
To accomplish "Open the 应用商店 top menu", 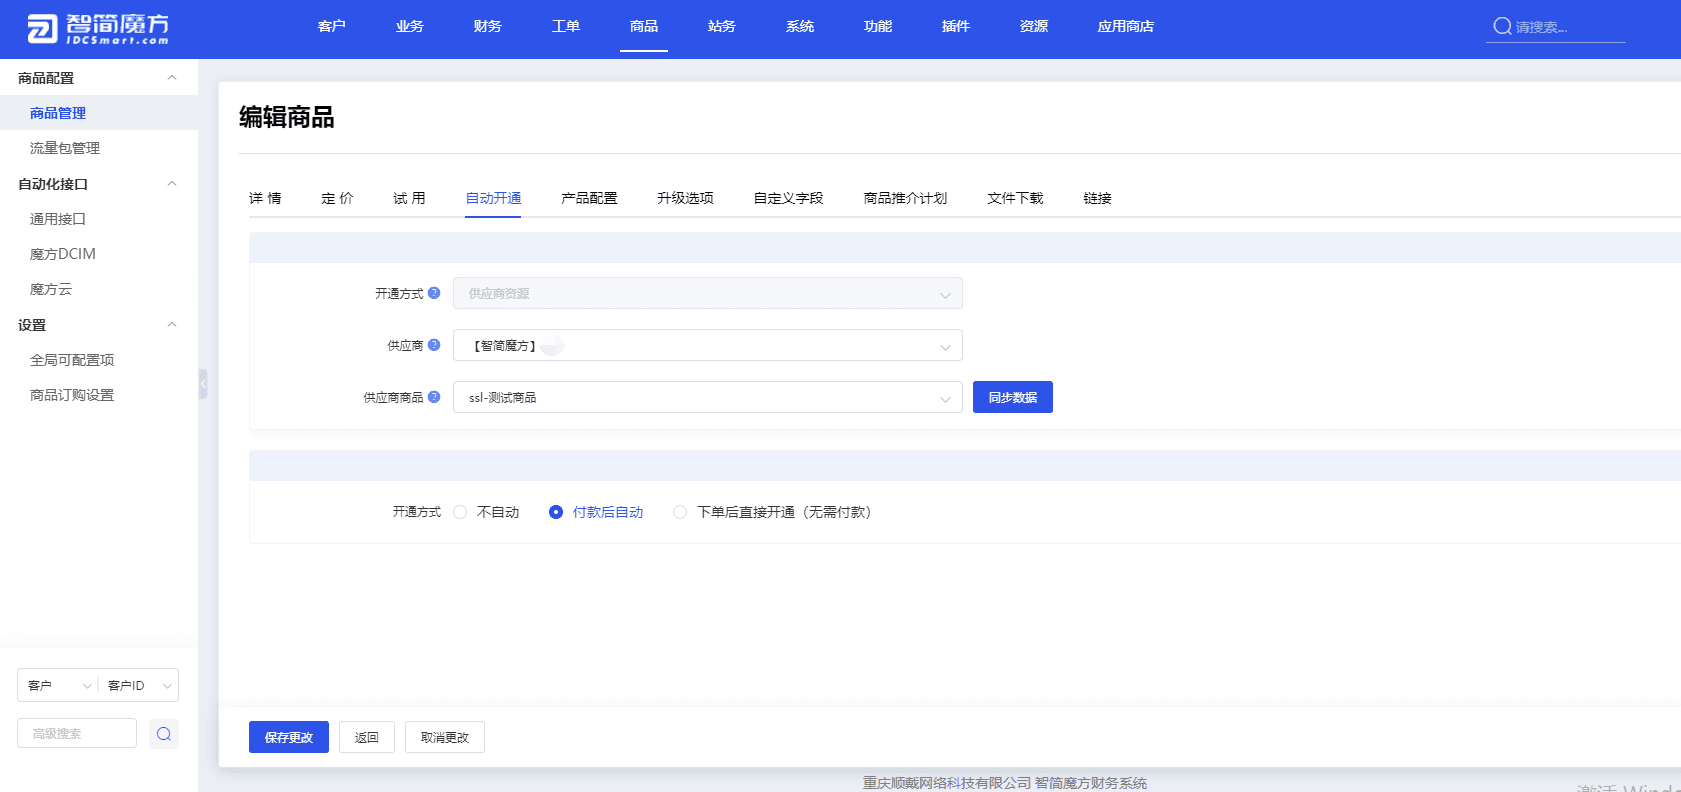I will [x=1126, y=27].
